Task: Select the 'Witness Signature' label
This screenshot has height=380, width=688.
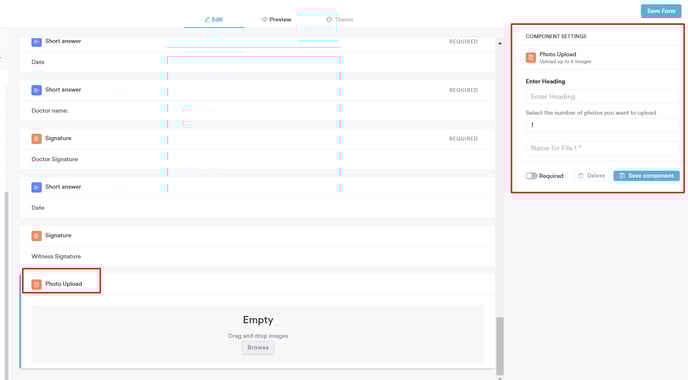Action: click(x=56, y=256)
